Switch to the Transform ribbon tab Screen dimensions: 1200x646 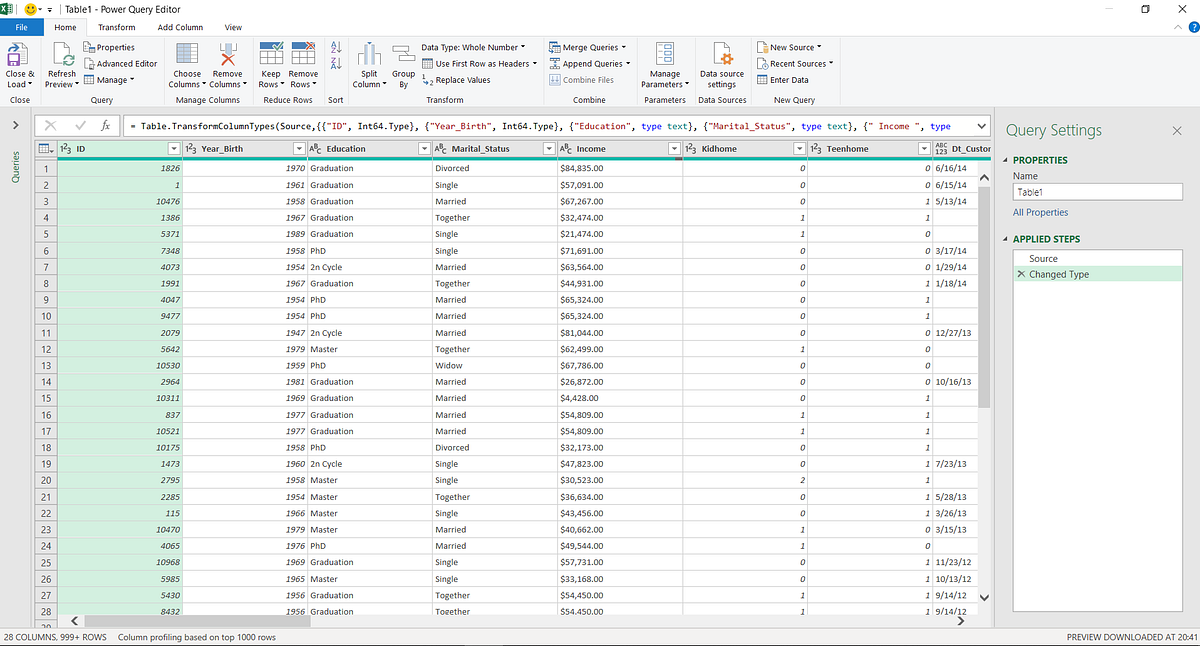coord(118,27)
